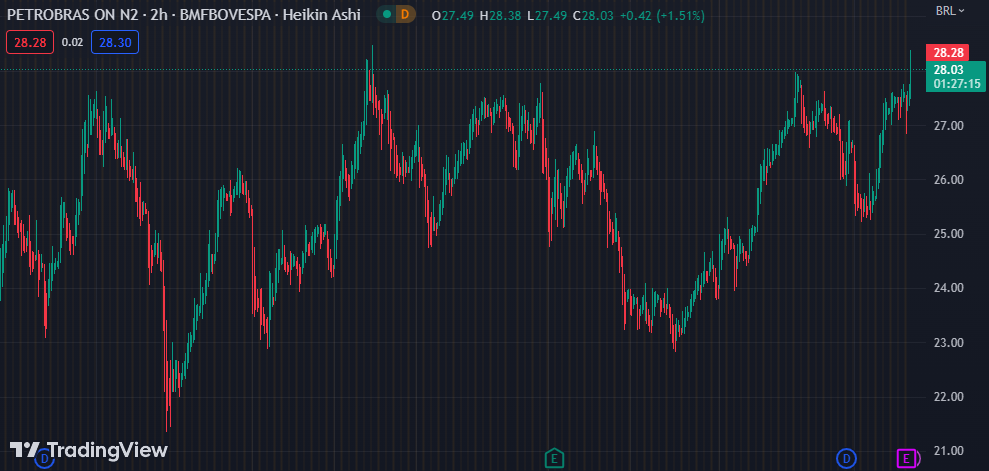
Task: Click the 26.00 price axis label
Action: coord(948,180)
